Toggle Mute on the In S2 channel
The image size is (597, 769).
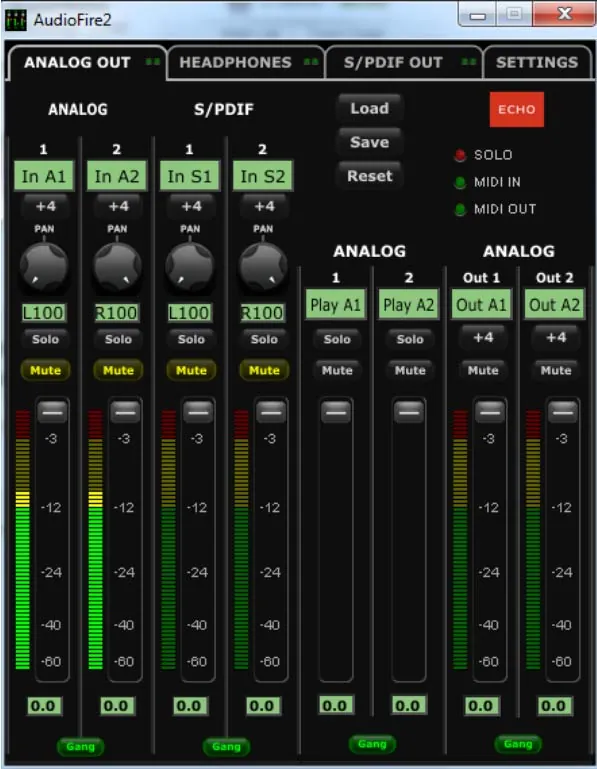264,370
